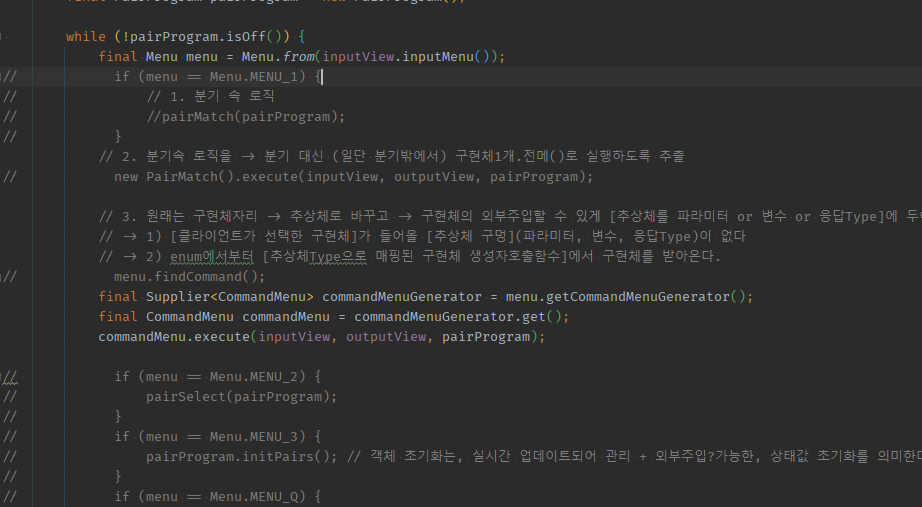Click 'new PairMatch()' in the commented line
This screenshot has width=922, height=507.
point(173,176)
